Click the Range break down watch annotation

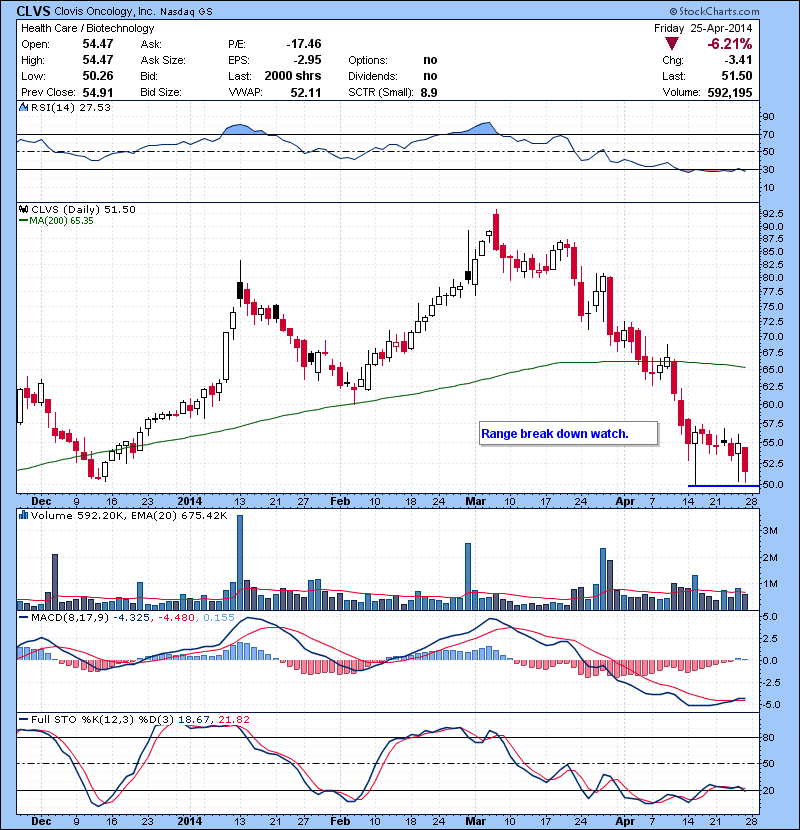click(555, 434)
